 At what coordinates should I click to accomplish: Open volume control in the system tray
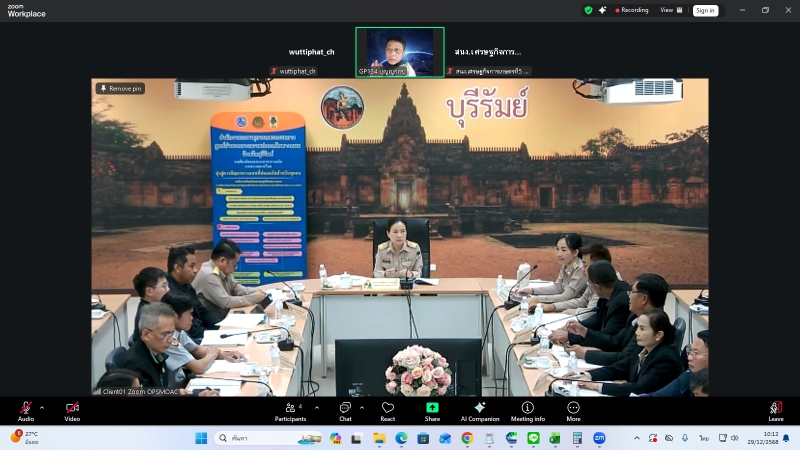coord(735,438)
